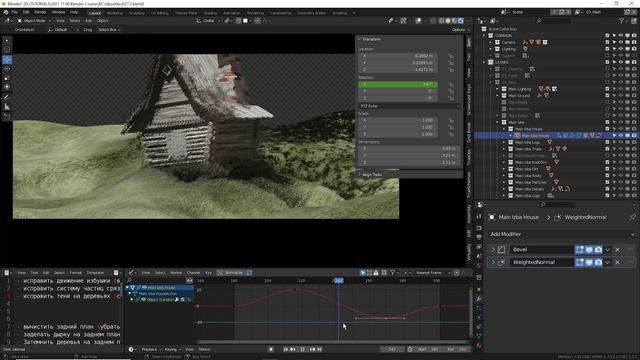Screen dimensions: 640x360
Task: Select the Measure tool
Action: (x=7, y=107)
